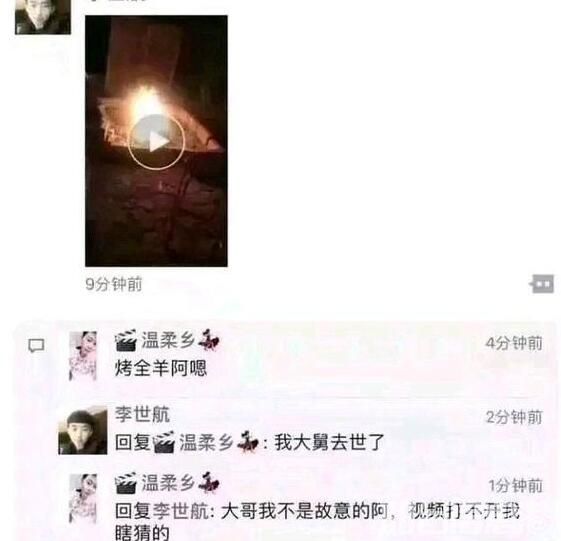
Task: Tap the 李世航 mention in the last reply
Action: [181, 511]
